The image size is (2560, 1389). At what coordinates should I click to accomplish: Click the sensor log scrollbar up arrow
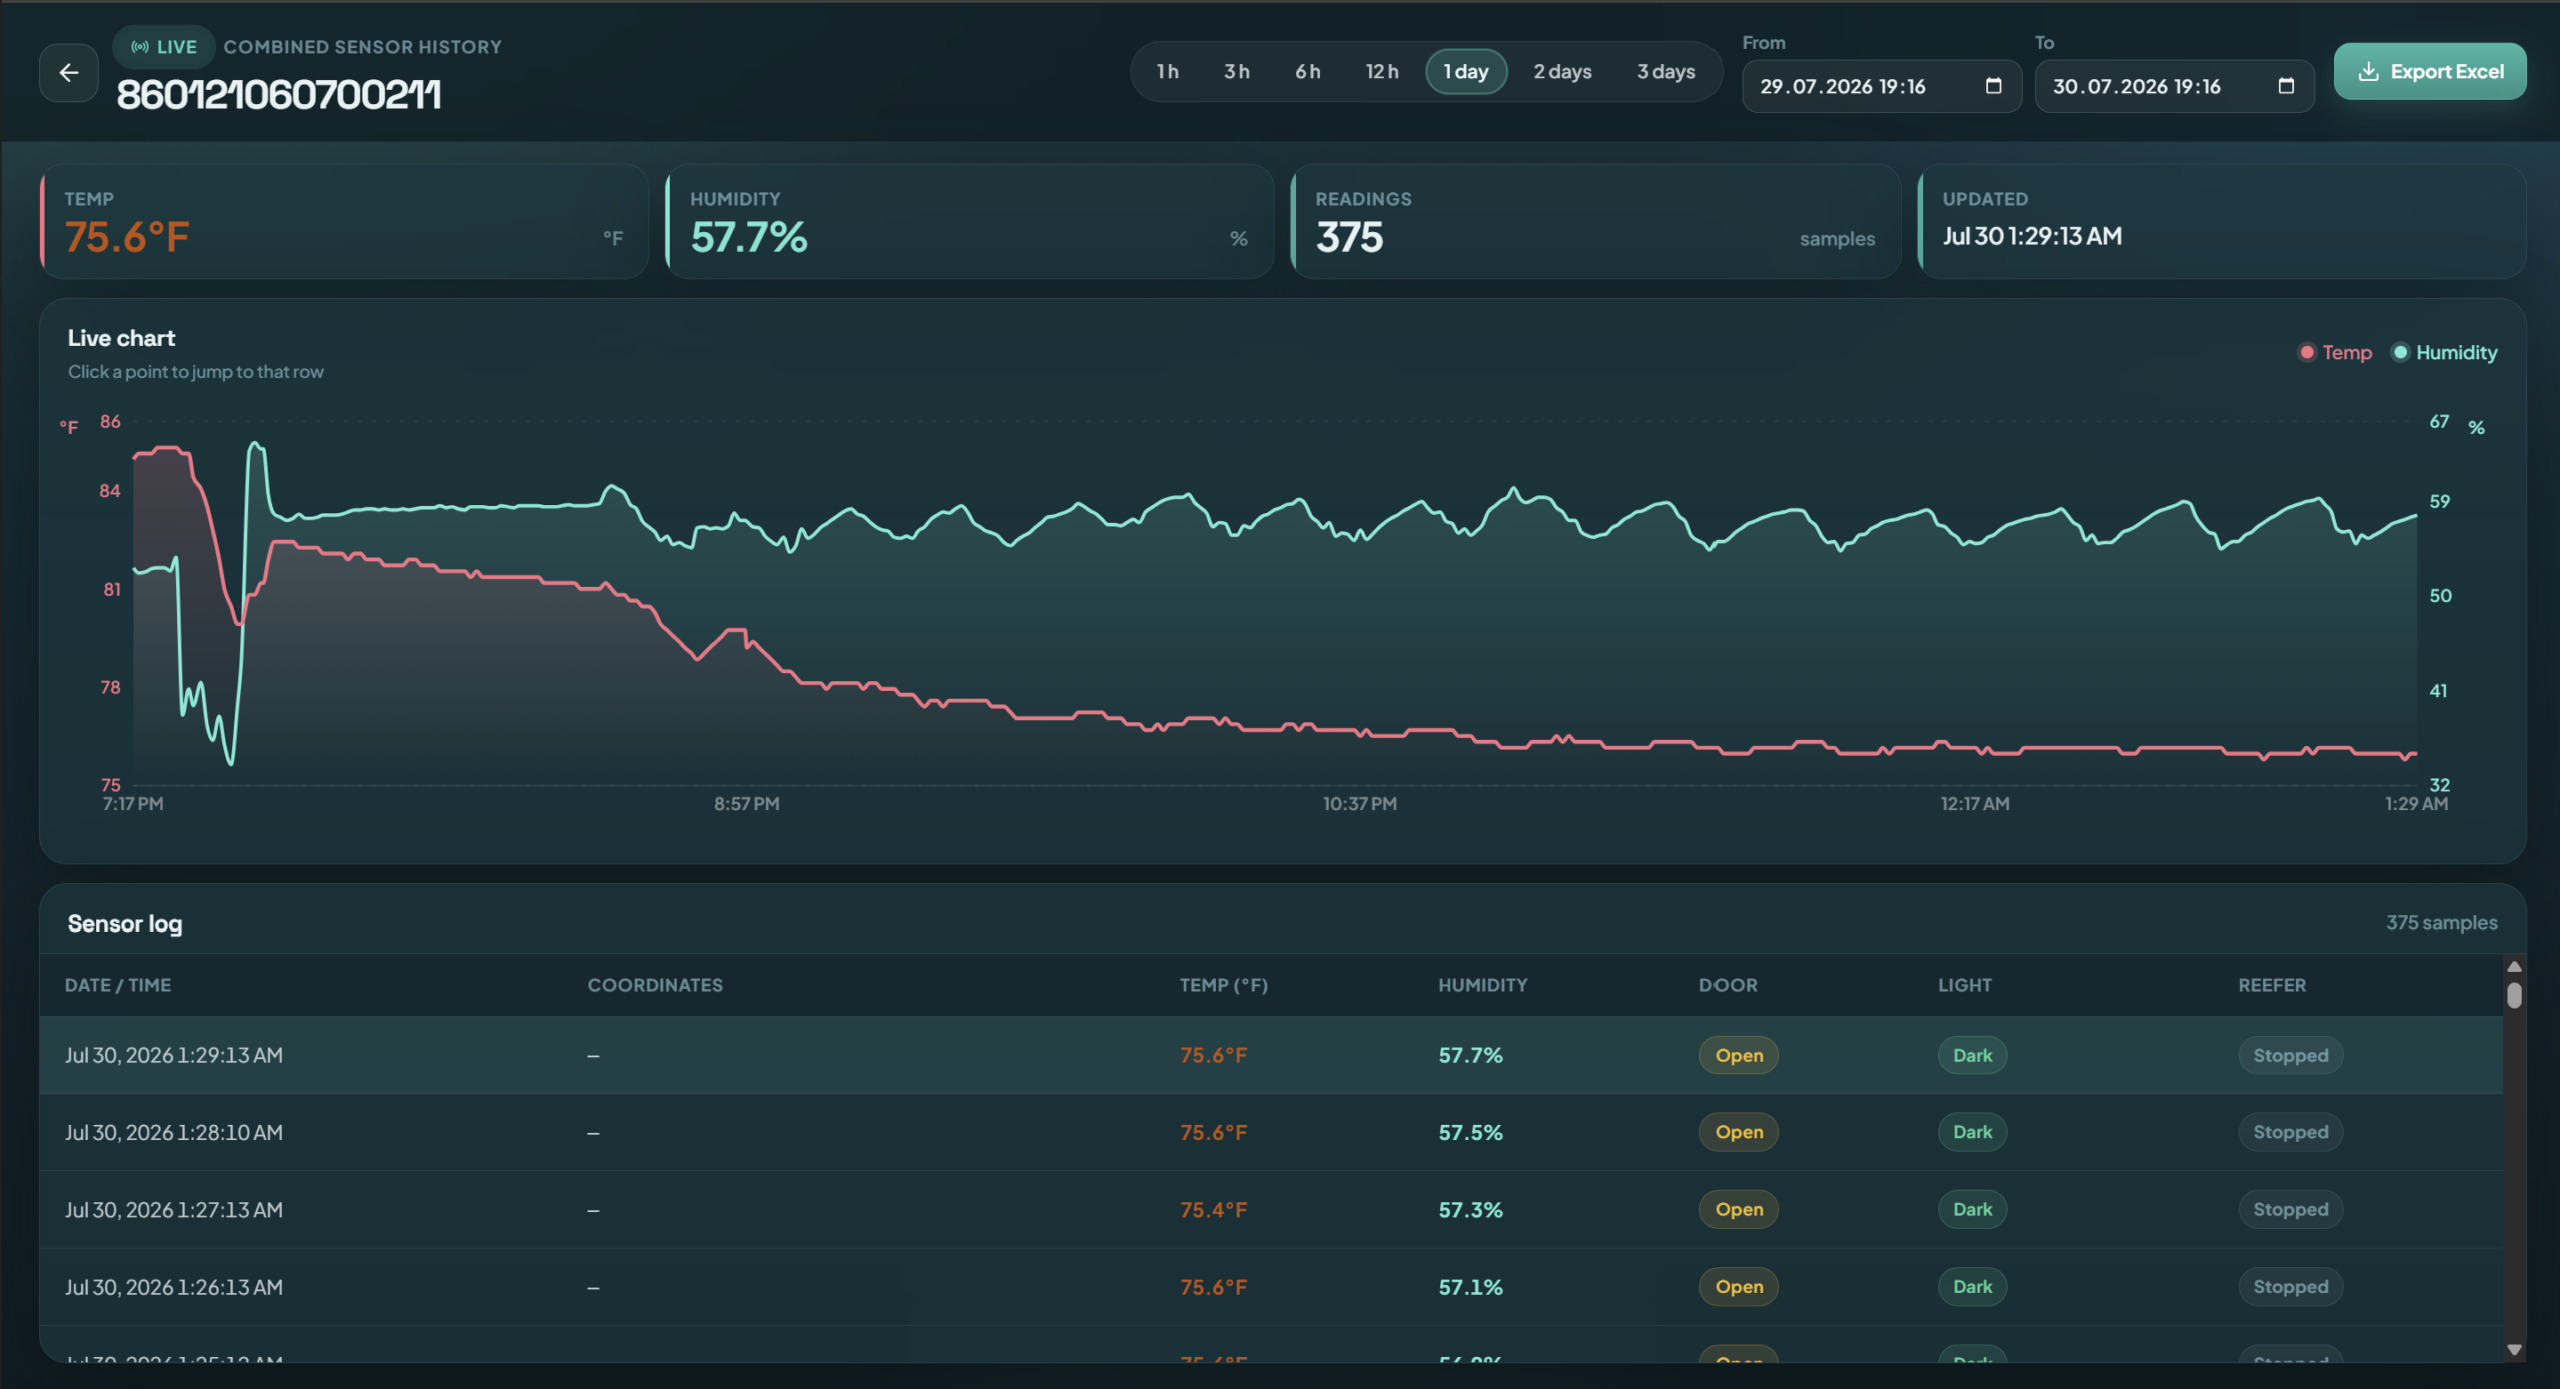click(2514, 967)
